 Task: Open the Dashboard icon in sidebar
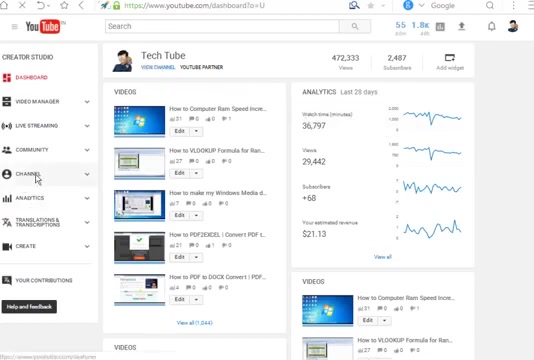(x=6, y=78)
